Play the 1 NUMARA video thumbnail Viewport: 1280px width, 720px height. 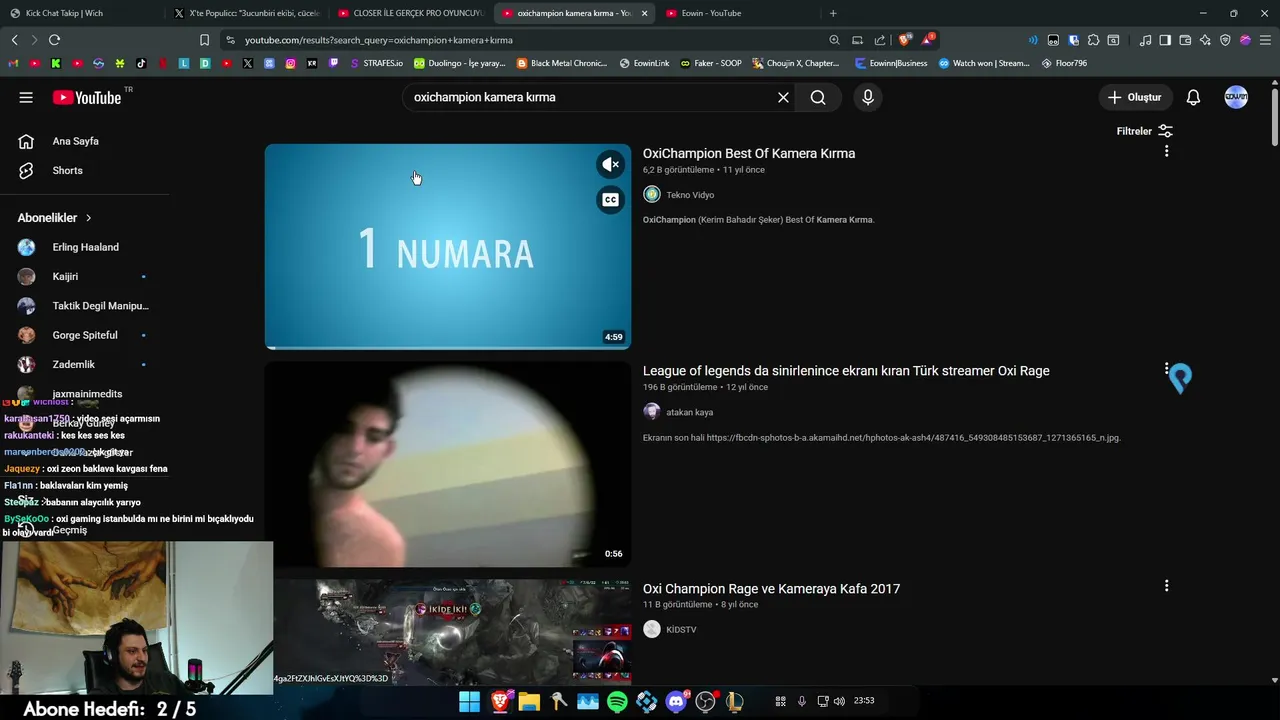pos(447,246)
